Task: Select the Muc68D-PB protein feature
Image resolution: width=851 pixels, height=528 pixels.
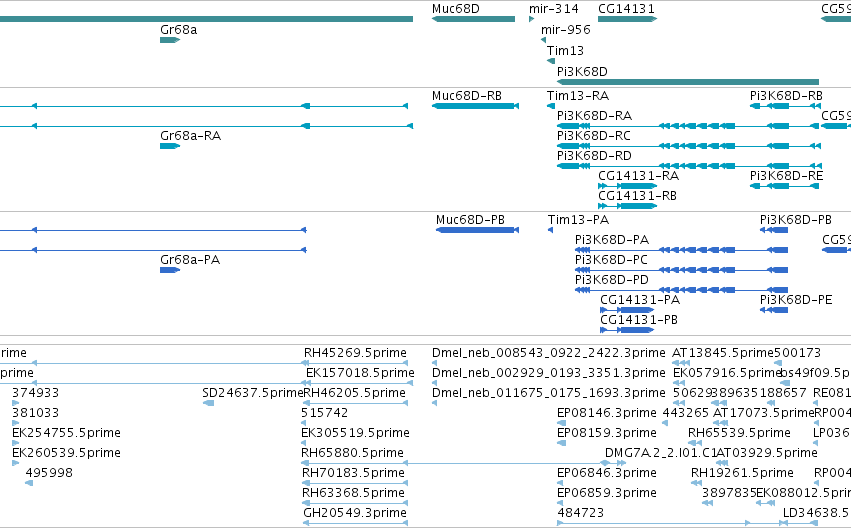Action: (x=477, y=230)
